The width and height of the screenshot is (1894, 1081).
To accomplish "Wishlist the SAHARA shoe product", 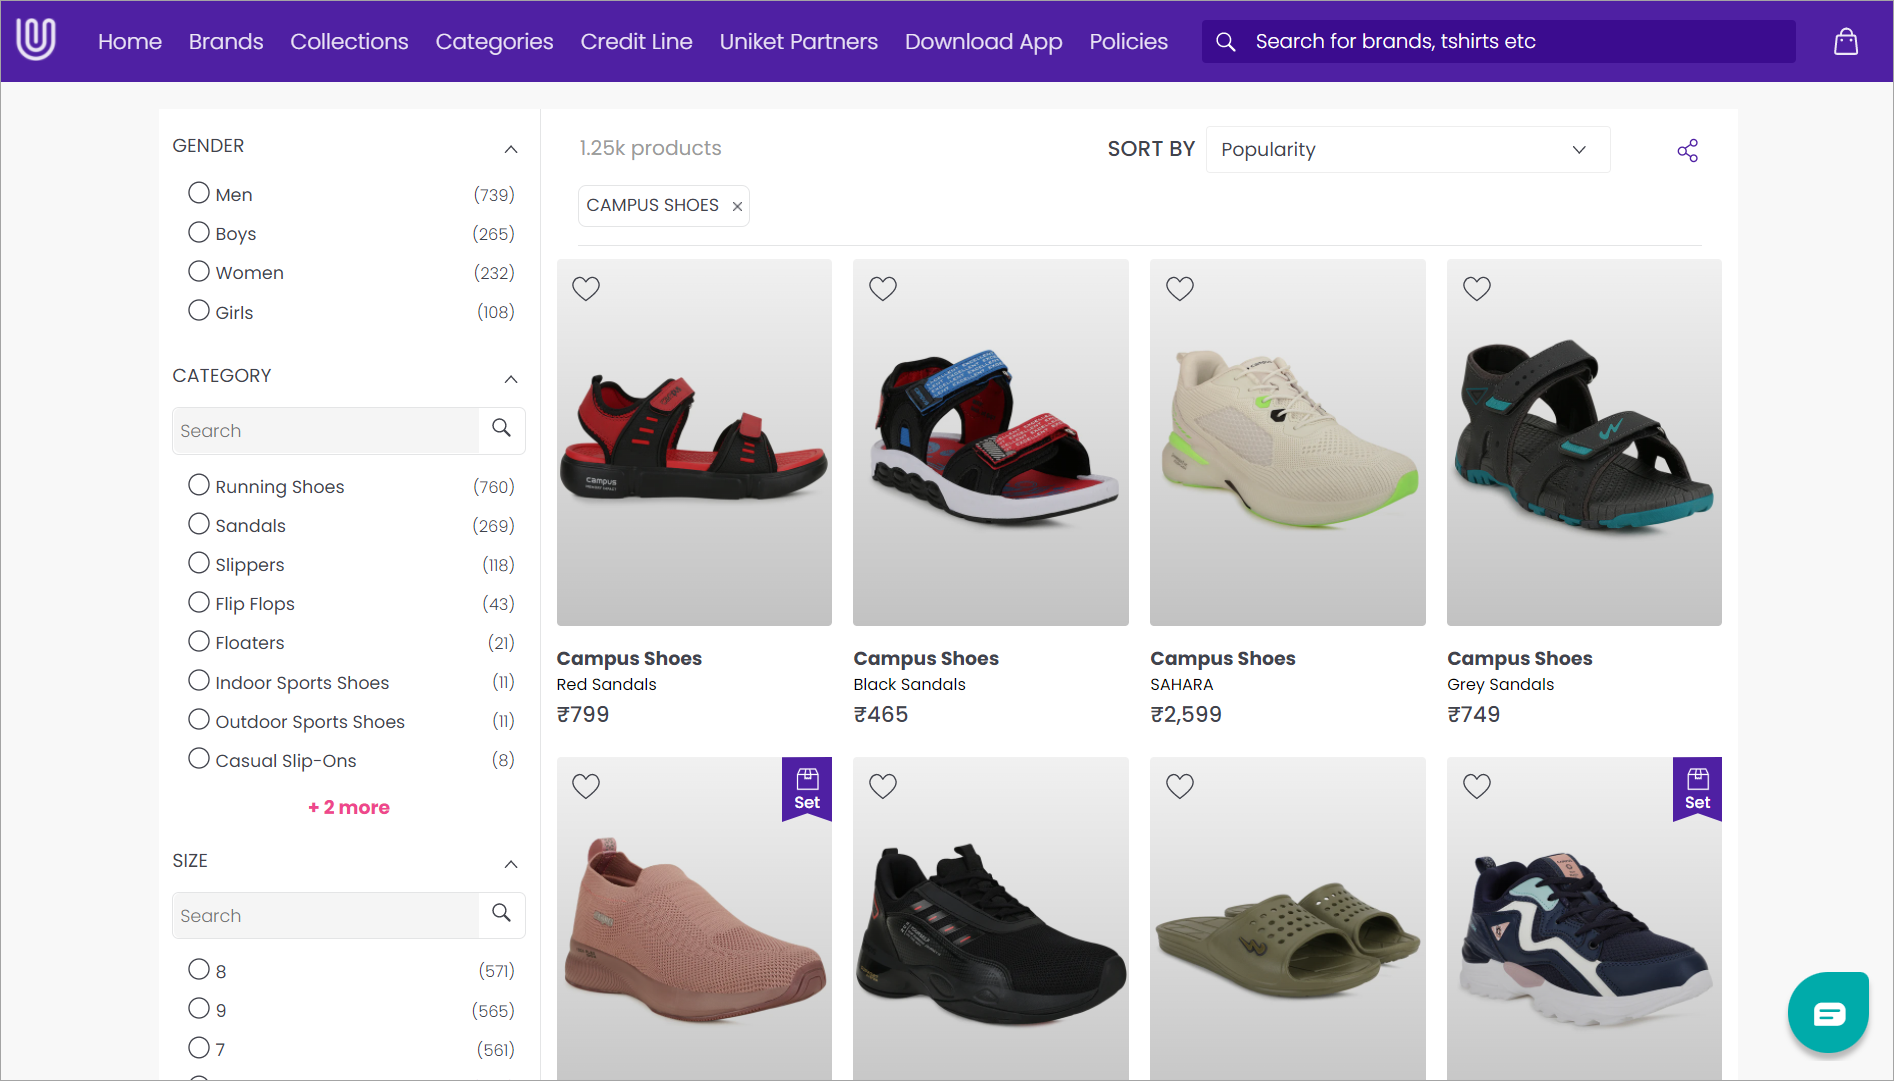I will pyautogui.click(x=1180, y=288).
